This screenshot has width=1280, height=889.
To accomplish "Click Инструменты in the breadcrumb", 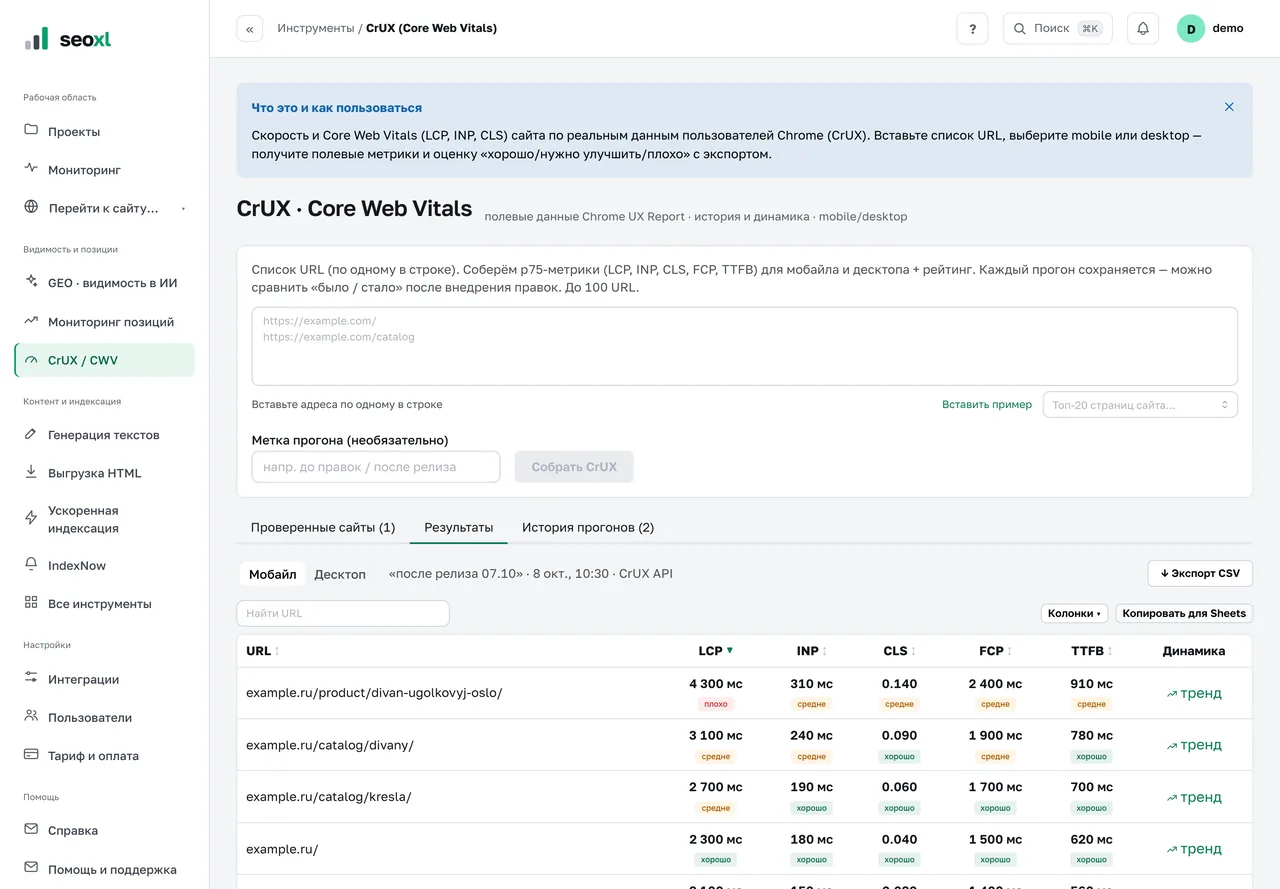I will (315, 28).
